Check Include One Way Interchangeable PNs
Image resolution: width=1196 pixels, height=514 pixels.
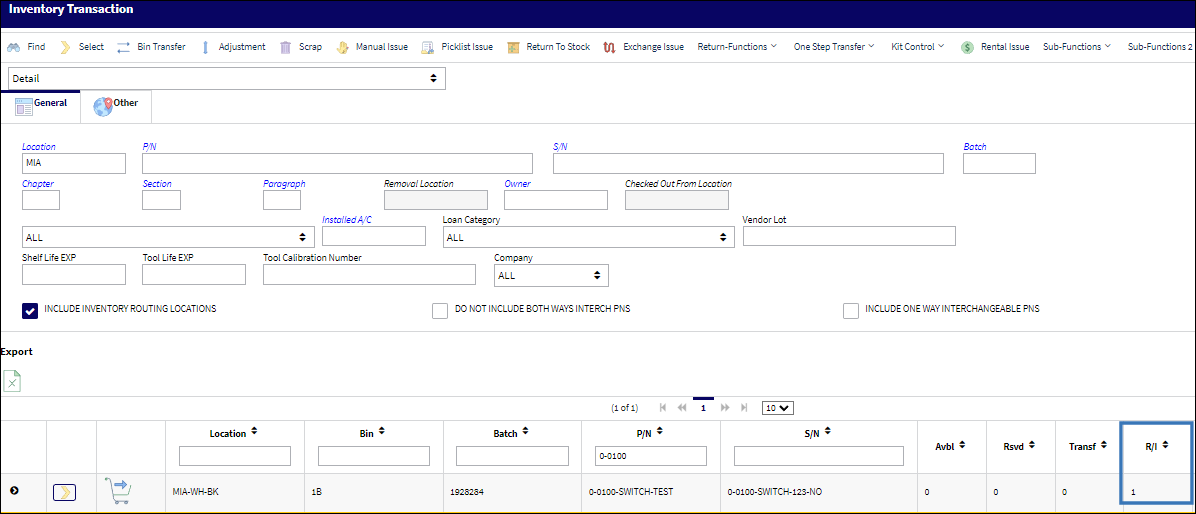(x=850, y=310)
